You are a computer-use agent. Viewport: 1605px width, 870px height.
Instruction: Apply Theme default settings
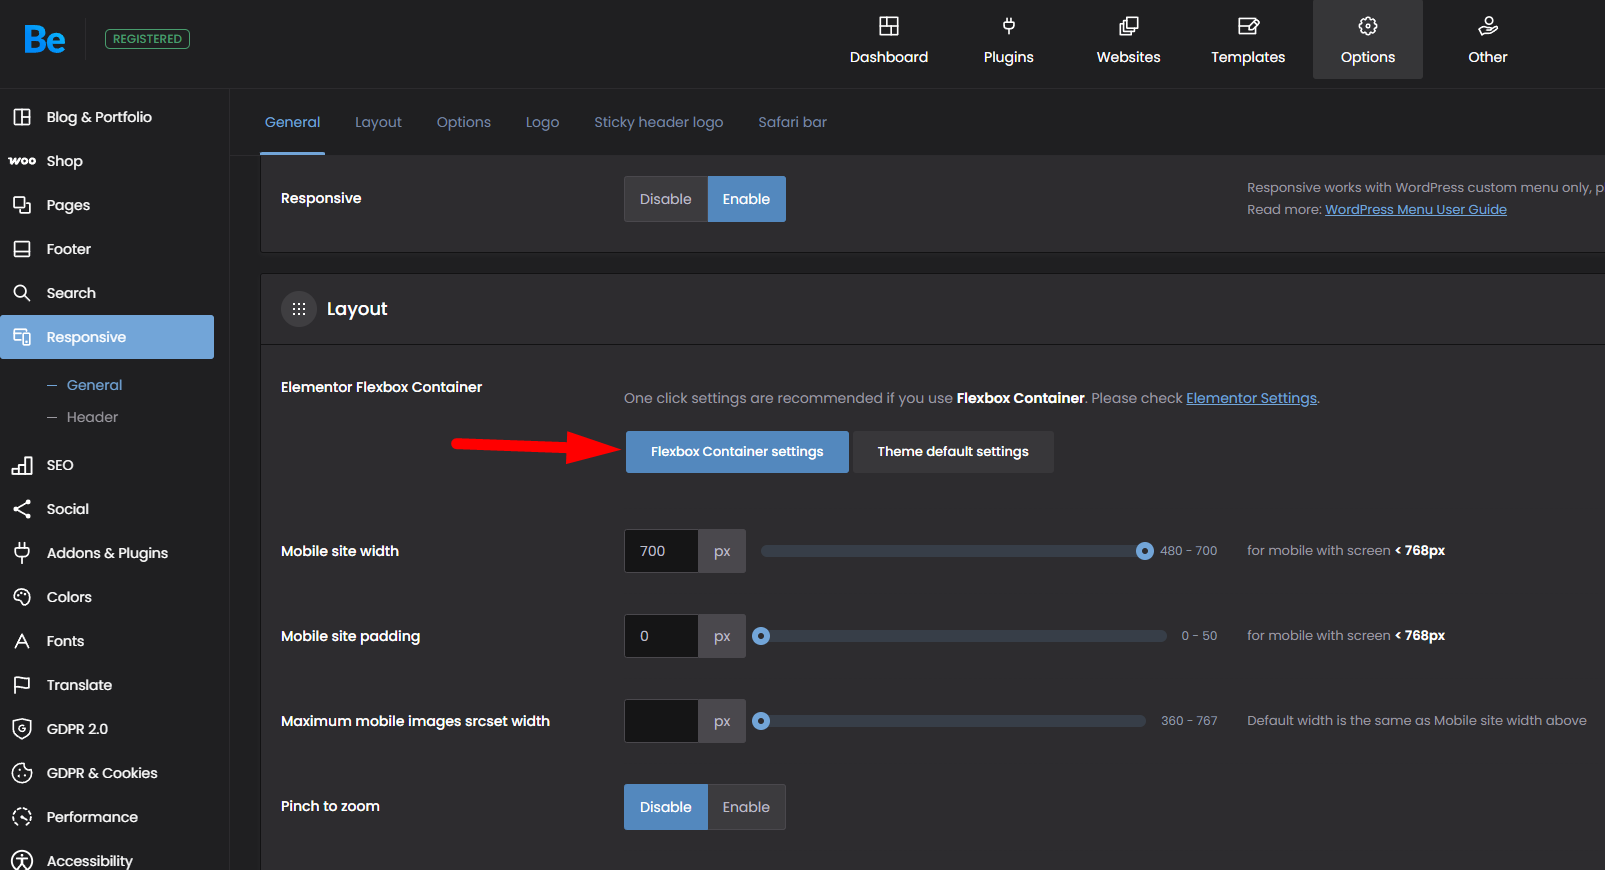tap(953, 452)
